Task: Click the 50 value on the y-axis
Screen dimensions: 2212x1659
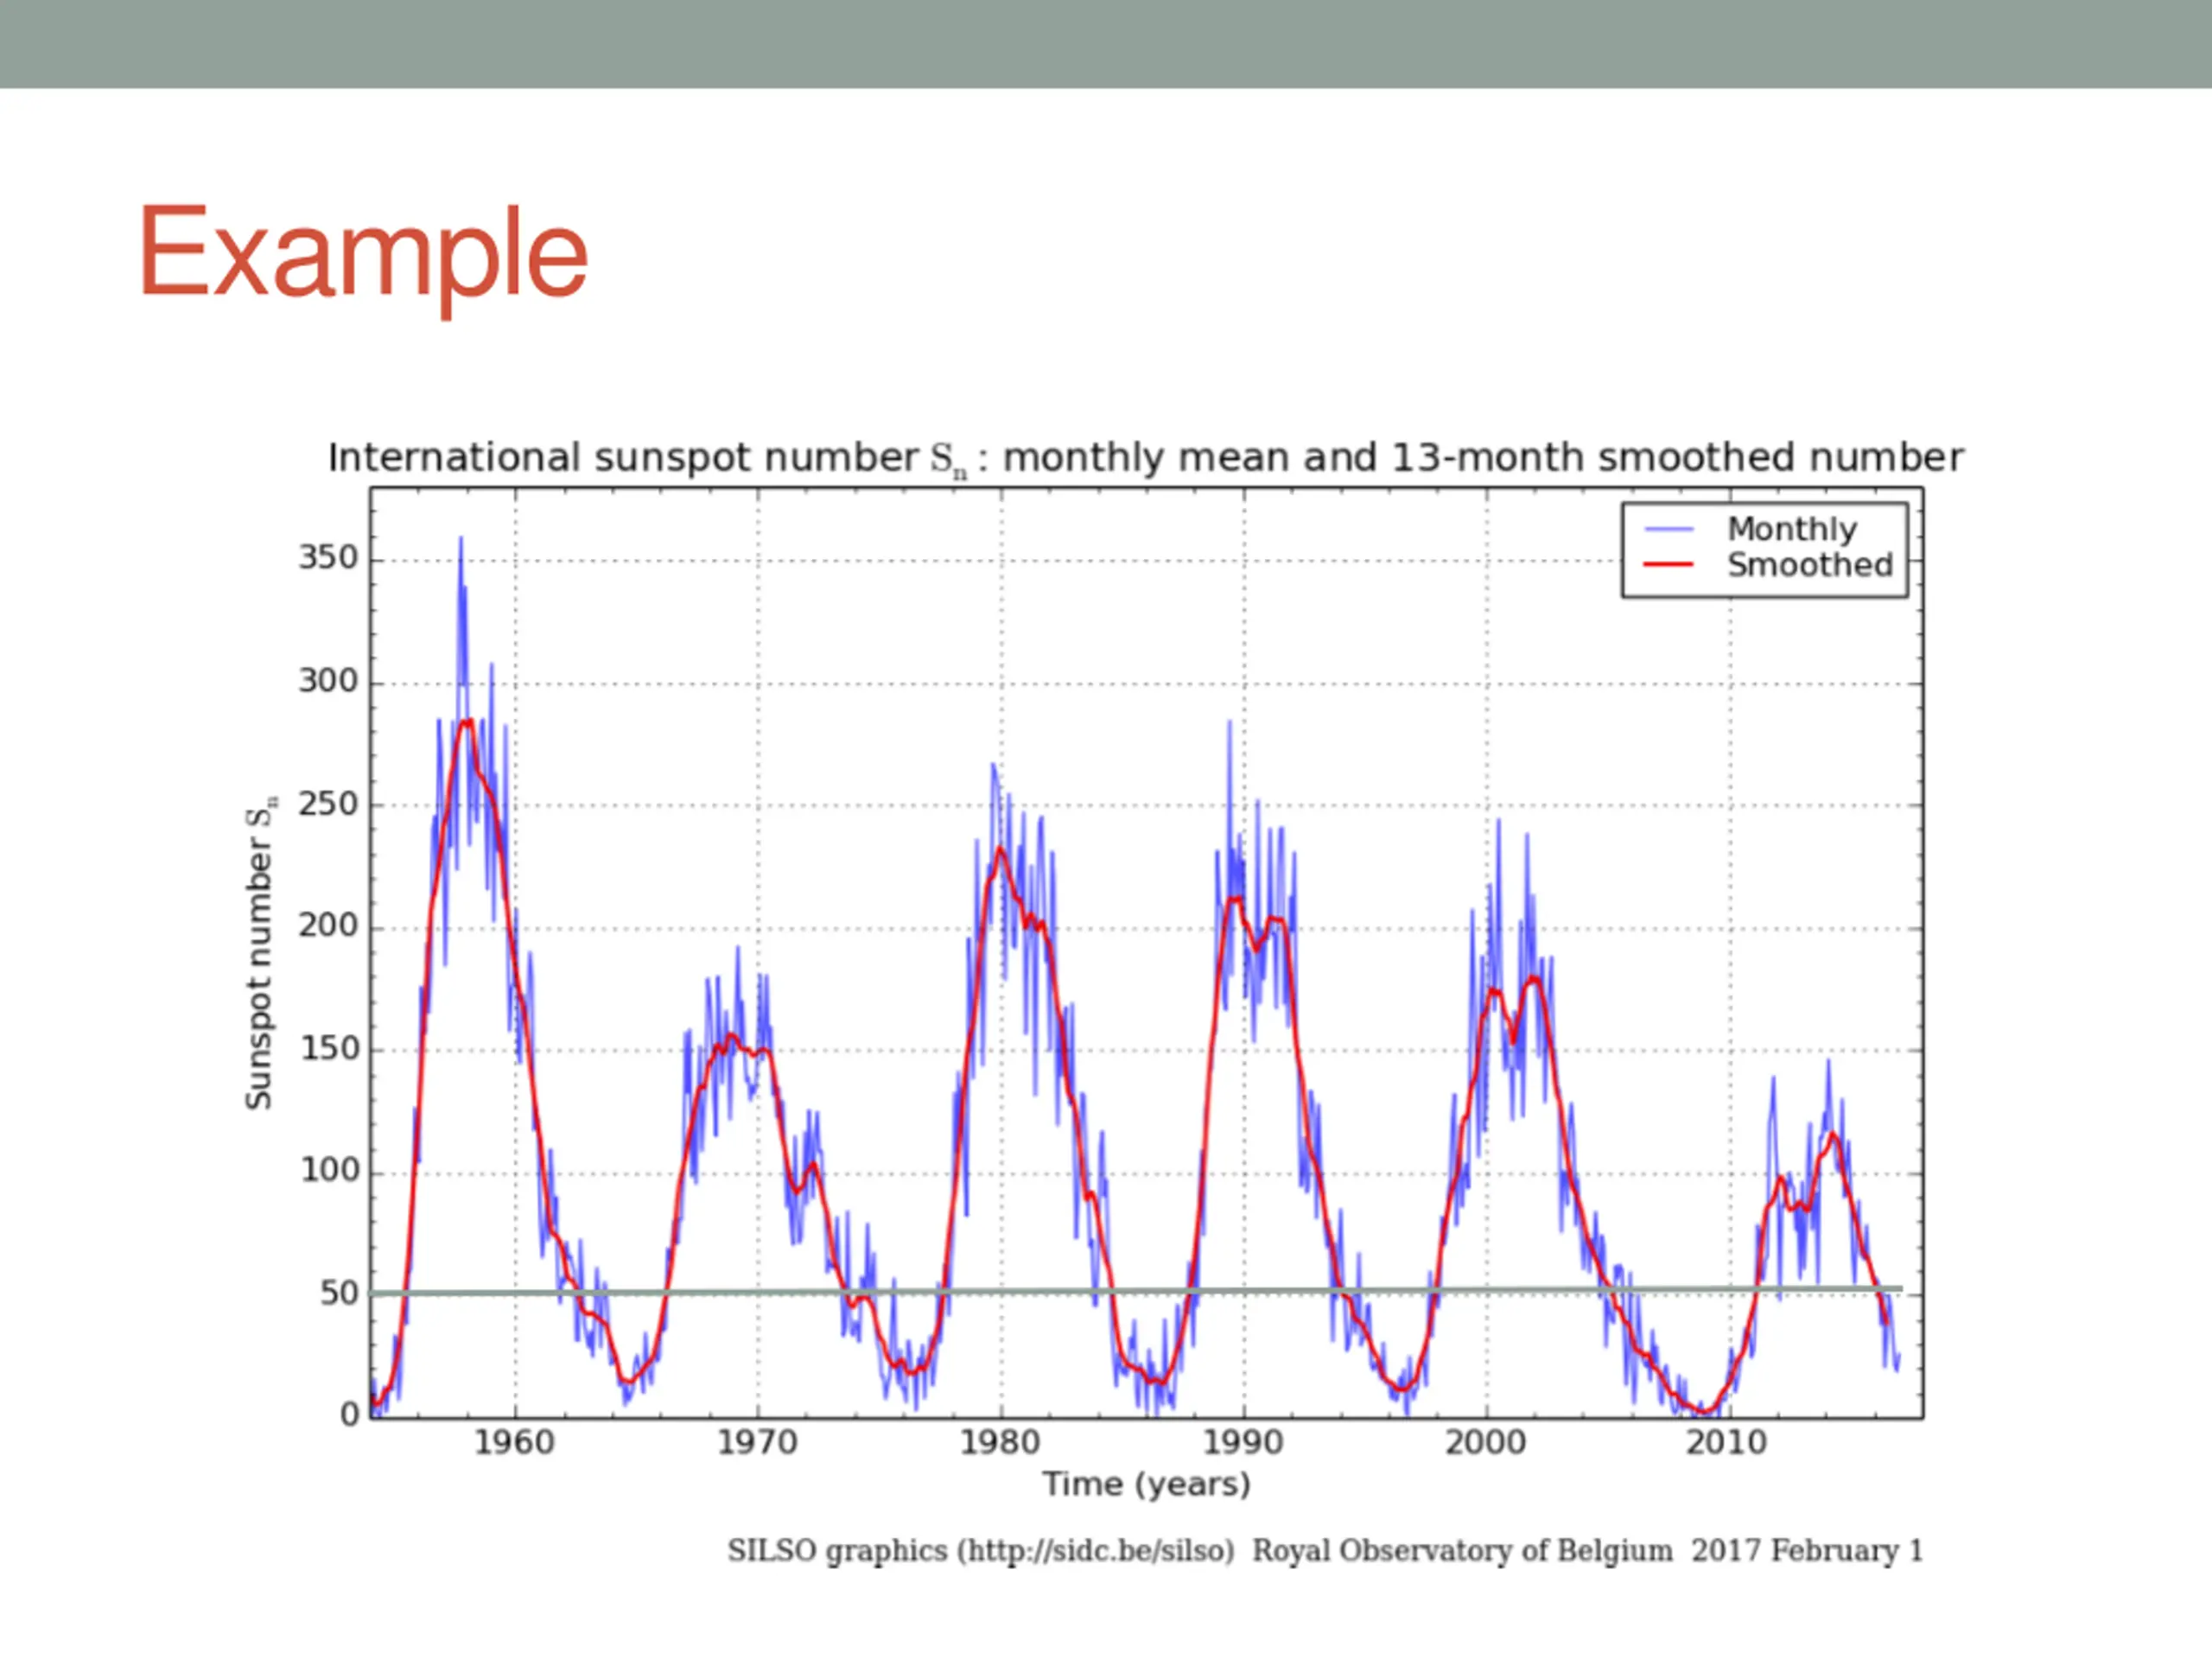Action: [x=339, y=1294]
